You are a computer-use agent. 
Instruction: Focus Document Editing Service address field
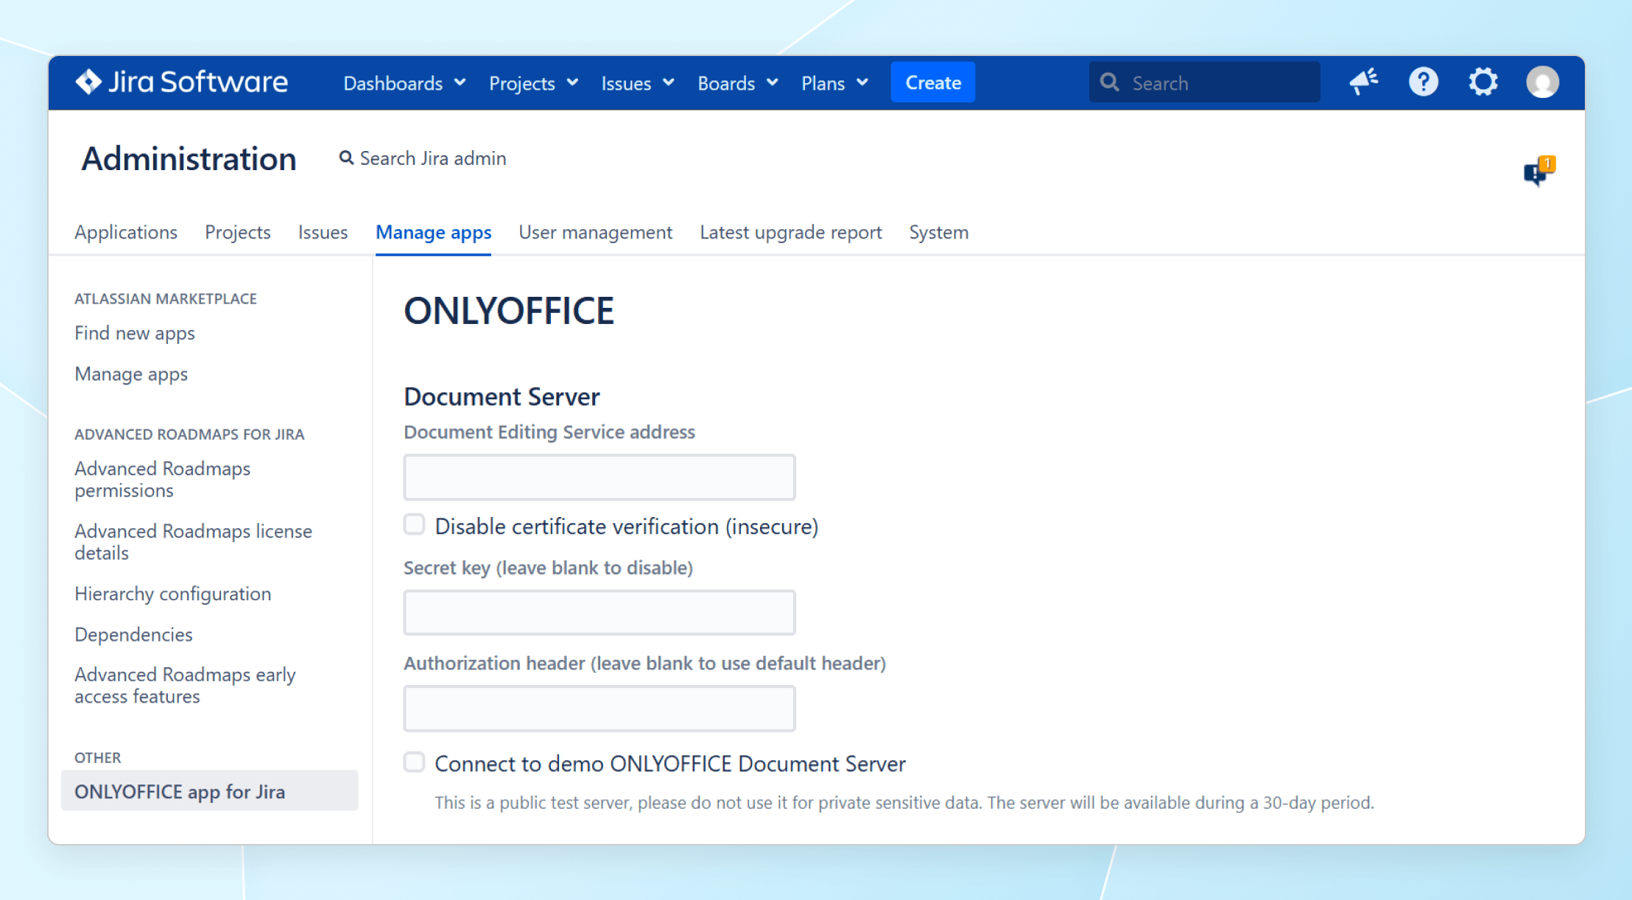599,477
